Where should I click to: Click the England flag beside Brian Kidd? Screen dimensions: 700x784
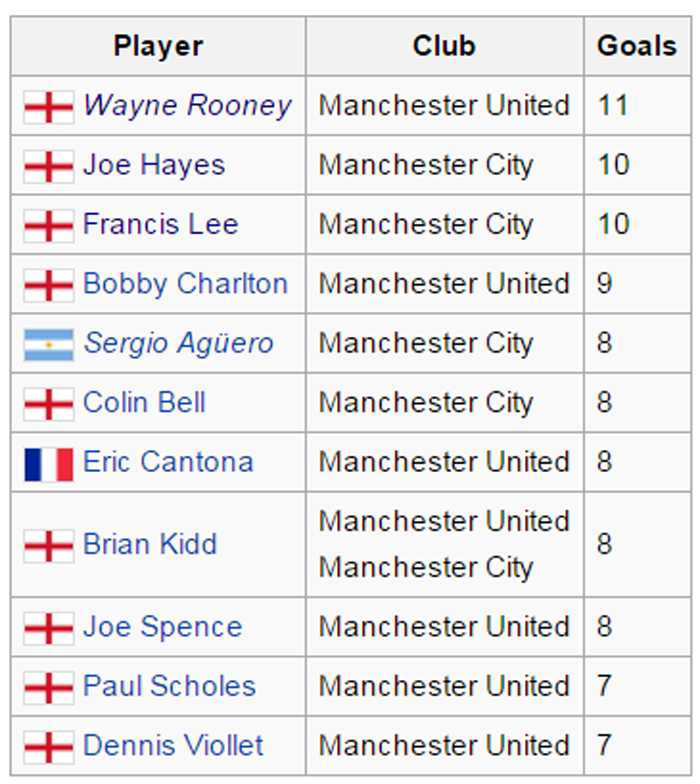point(48,545)
